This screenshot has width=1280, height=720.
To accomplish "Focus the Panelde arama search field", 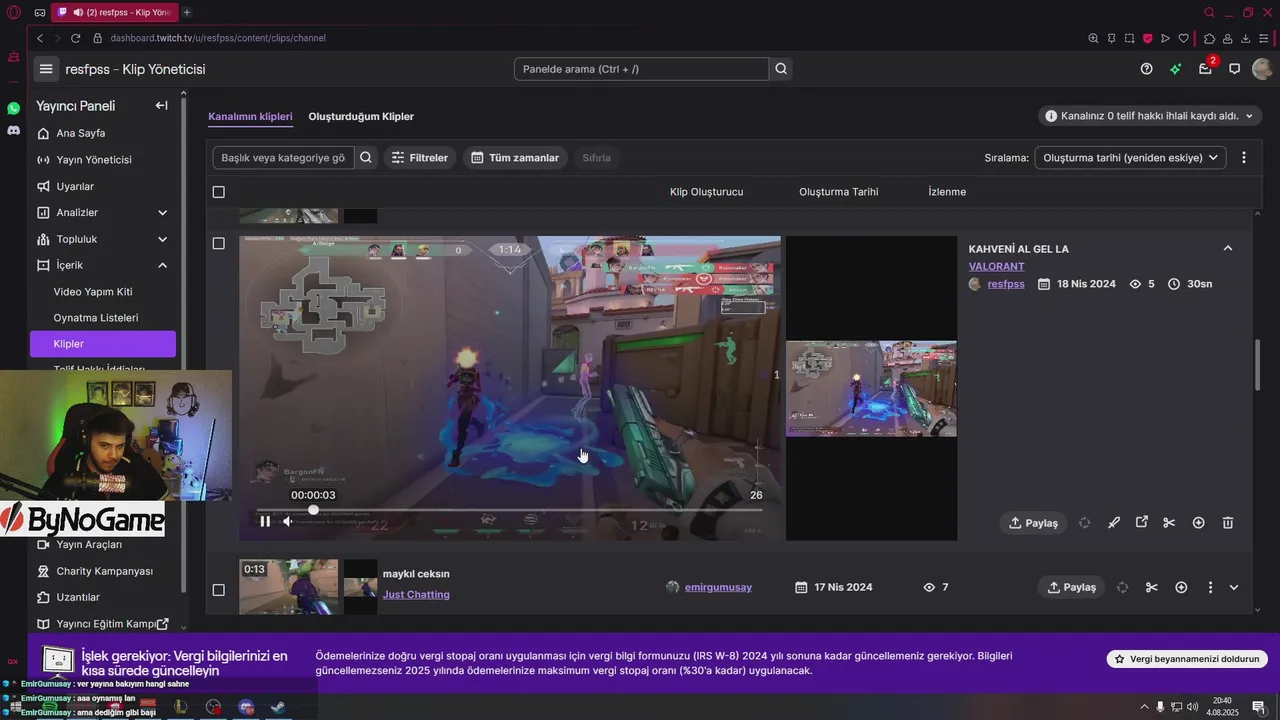I will (x=642, y=69).
